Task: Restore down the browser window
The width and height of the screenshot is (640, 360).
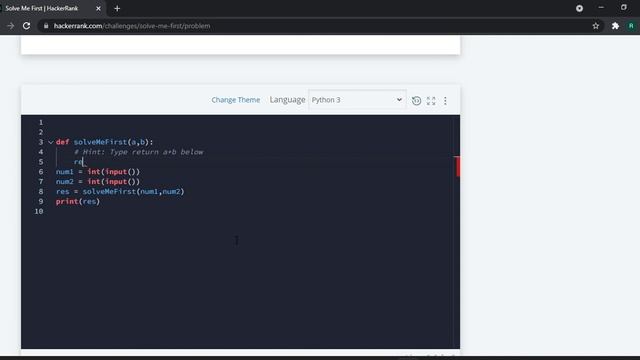Action: point(624,7)
